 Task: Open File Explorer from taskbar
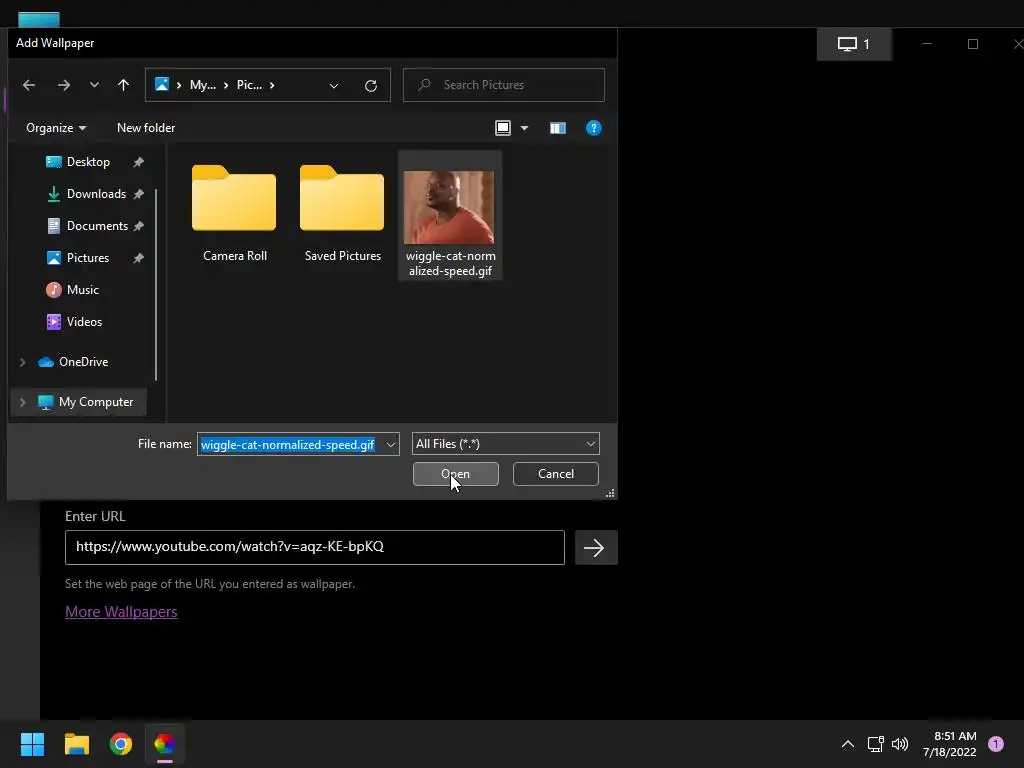click(x=76, y=744)
